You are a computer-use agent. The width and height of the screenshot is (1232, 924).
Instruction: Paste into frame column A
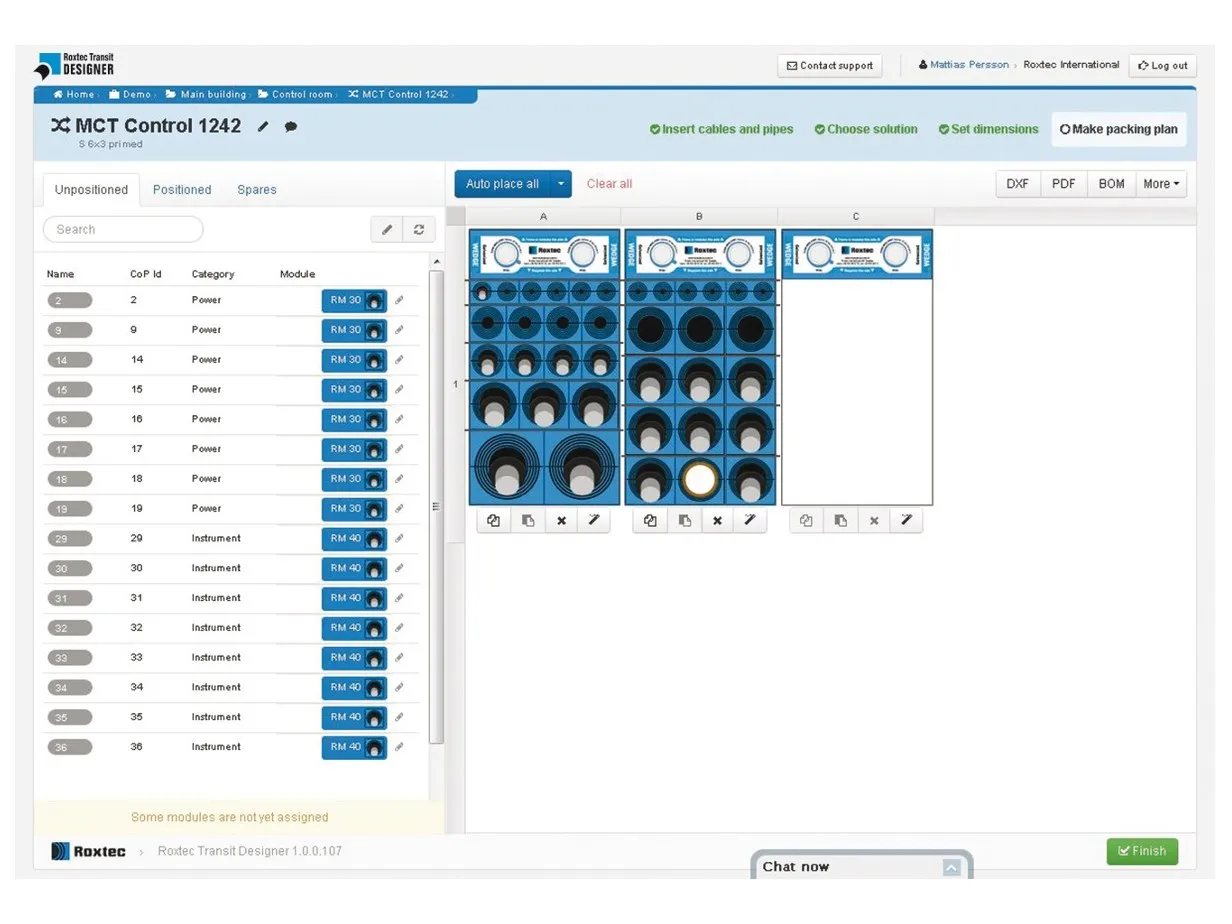(x=528, y=521)
